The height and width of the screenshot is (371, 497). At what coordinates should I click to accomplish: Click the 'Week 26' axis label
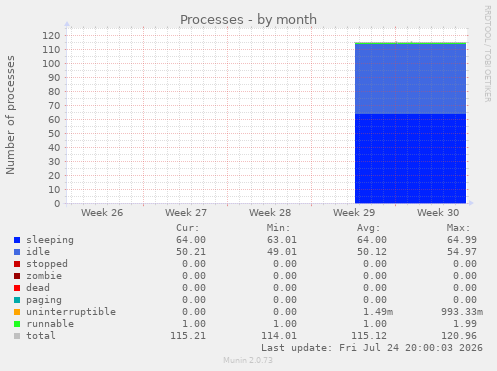[x=102, y=213]
